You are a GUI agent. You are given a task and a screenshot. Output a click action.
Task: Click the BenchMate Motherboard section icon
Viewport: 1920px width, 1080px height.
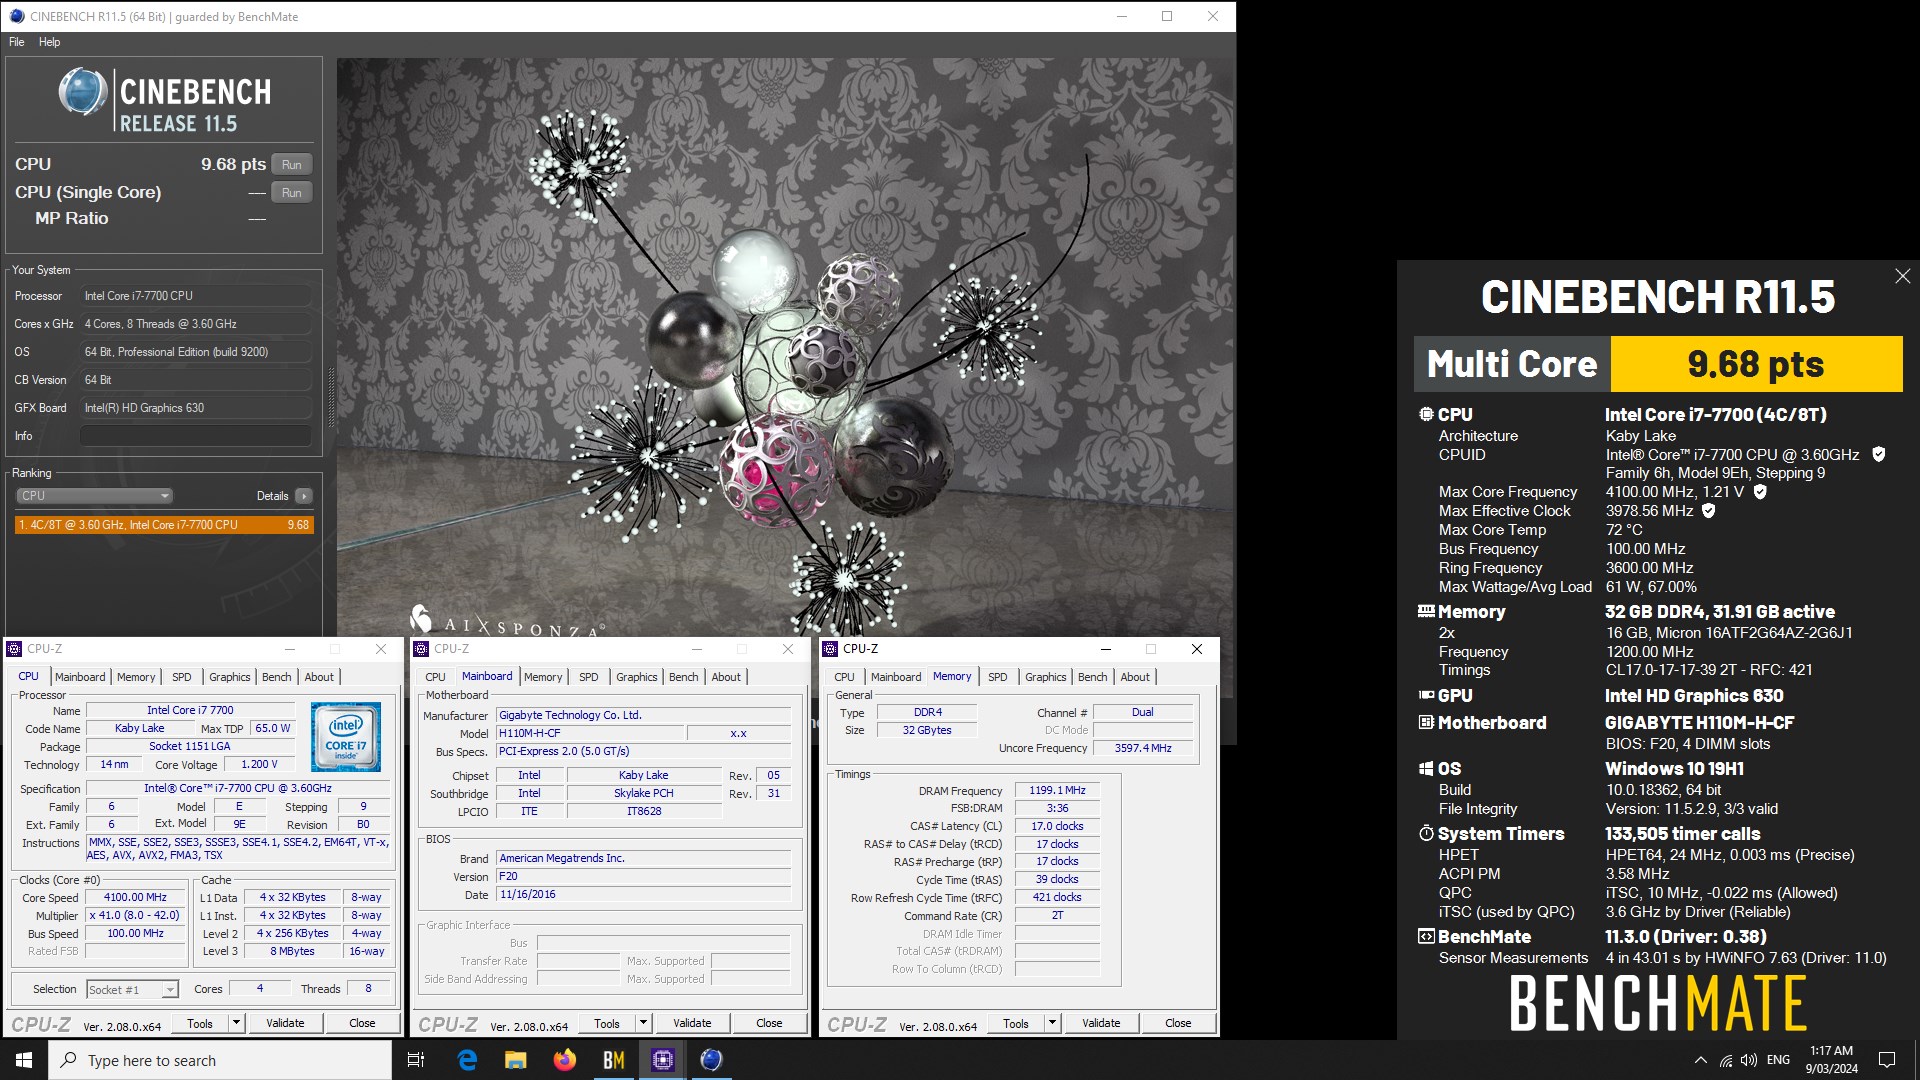[x=1426, y=722]
